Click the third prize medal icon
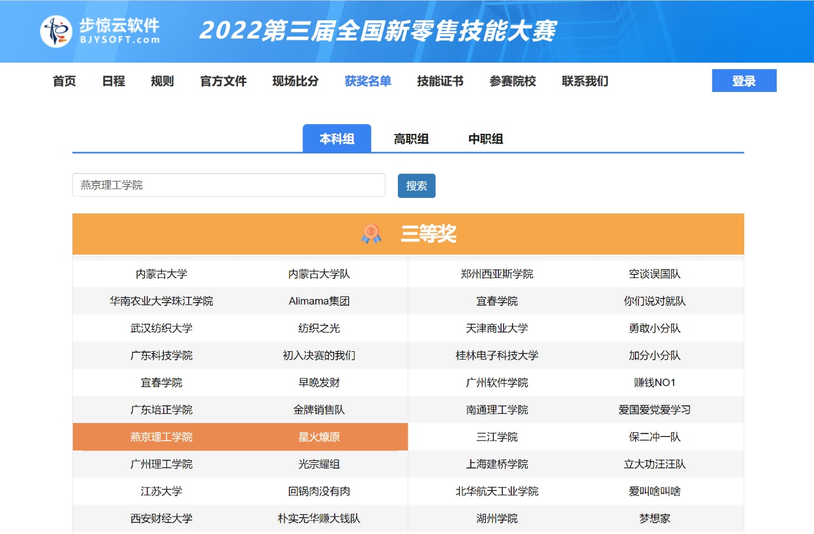The image size is (814, 534). (x=372, y=234)
